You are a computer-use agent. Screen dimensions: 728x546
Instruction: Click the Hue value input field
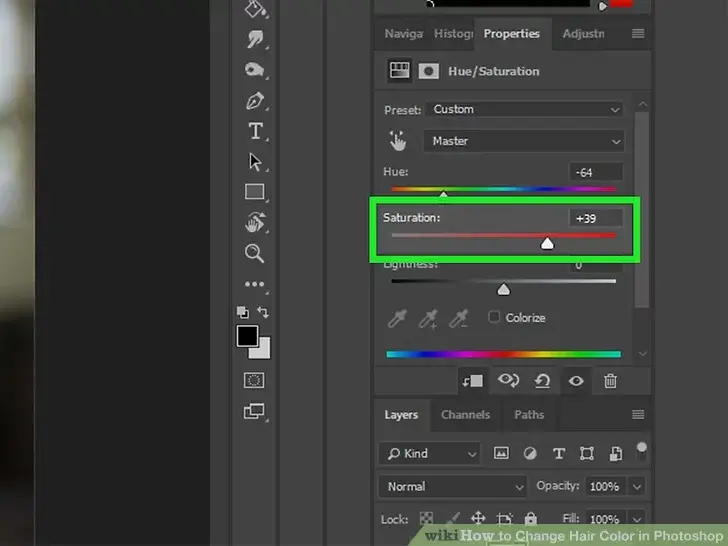point(597,172)
